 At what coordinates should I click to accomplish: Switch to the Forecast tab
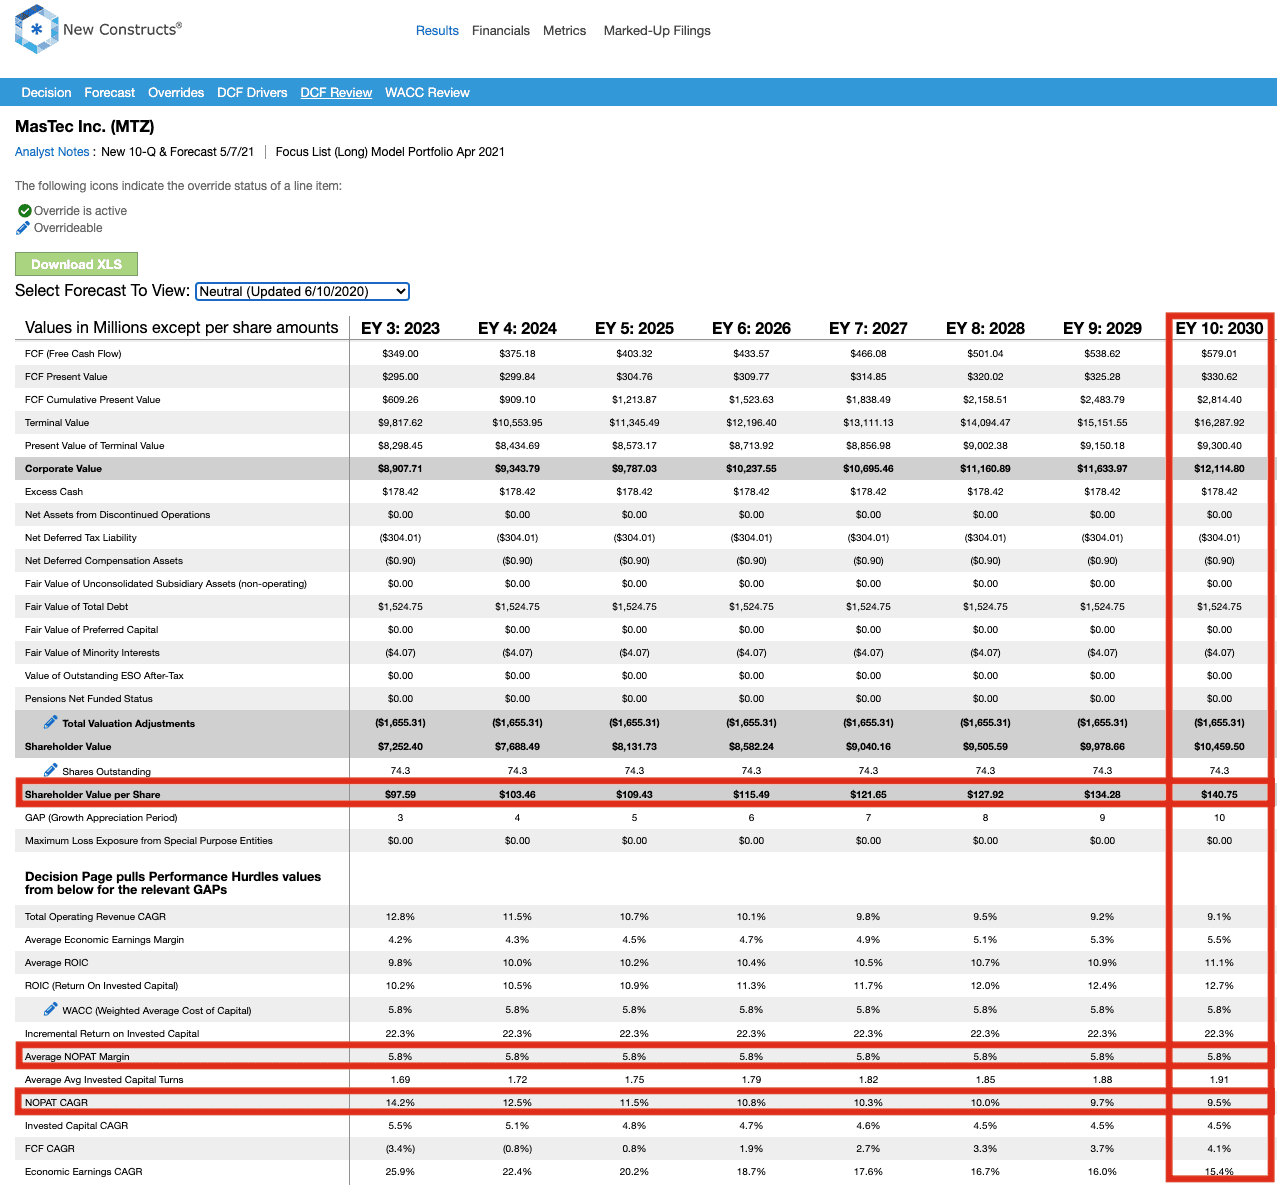pyautogui.click(x=110, y=93)
